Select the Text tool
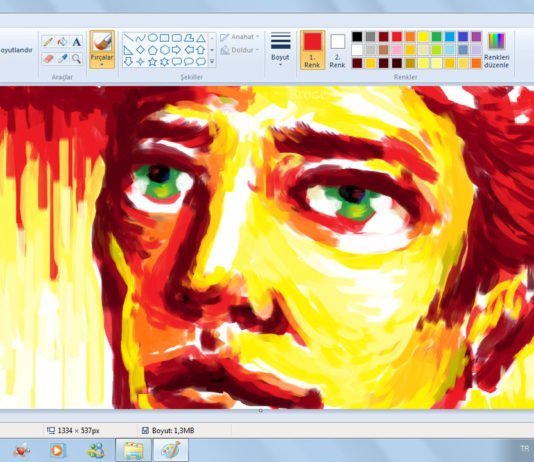Screen dimensions: 534x462 pyautogui.click(x=77, y=42)
